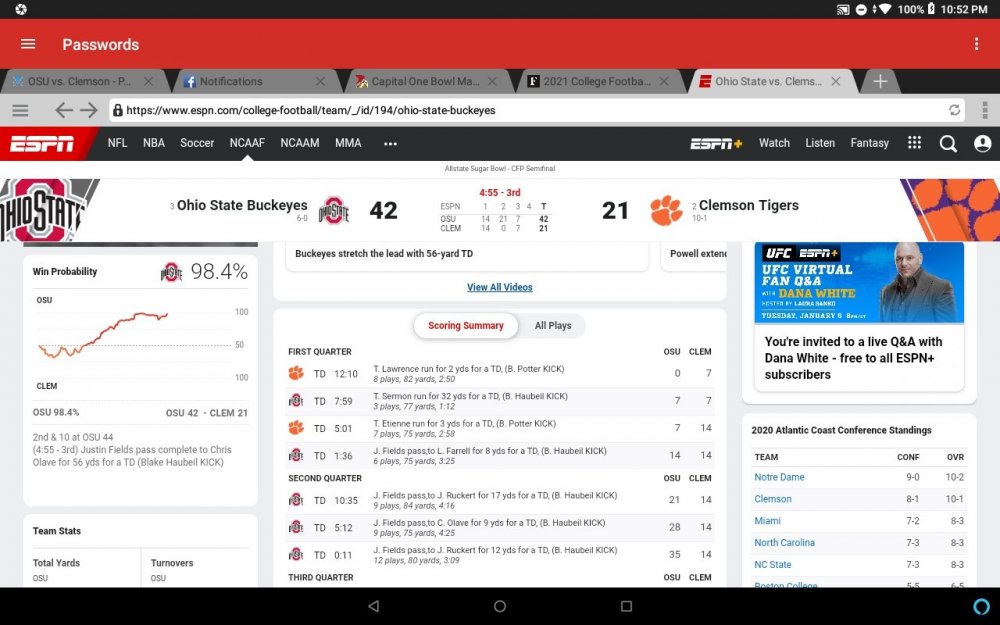Click the Clemson Tigers team name
This screenshot has height=625, width=1000.
click(x=749, y=205)
